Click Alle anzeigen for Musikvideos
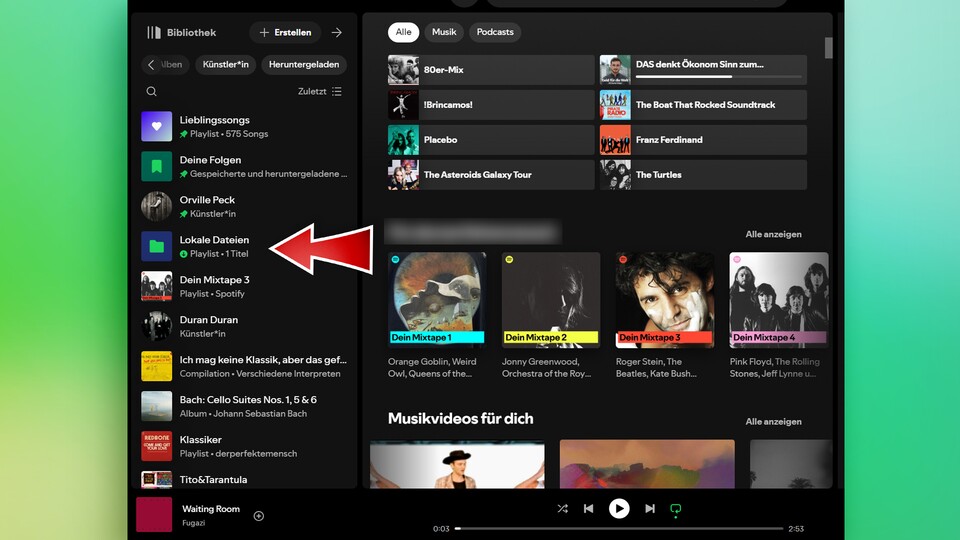The height and width of the screenshot is (540, 960). coord(773,422)
